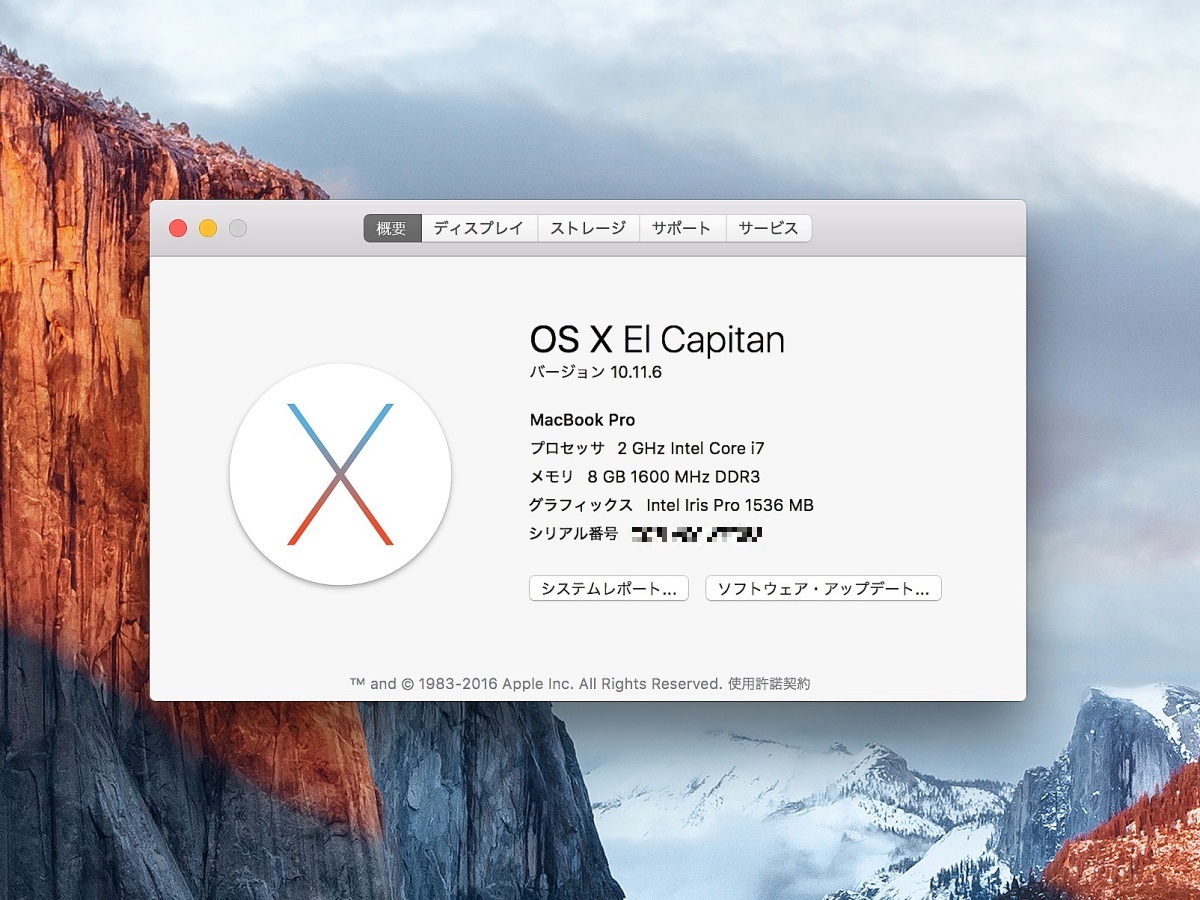Select the MacBook Pro model text

pyautogui.click(x=582, y=420)
